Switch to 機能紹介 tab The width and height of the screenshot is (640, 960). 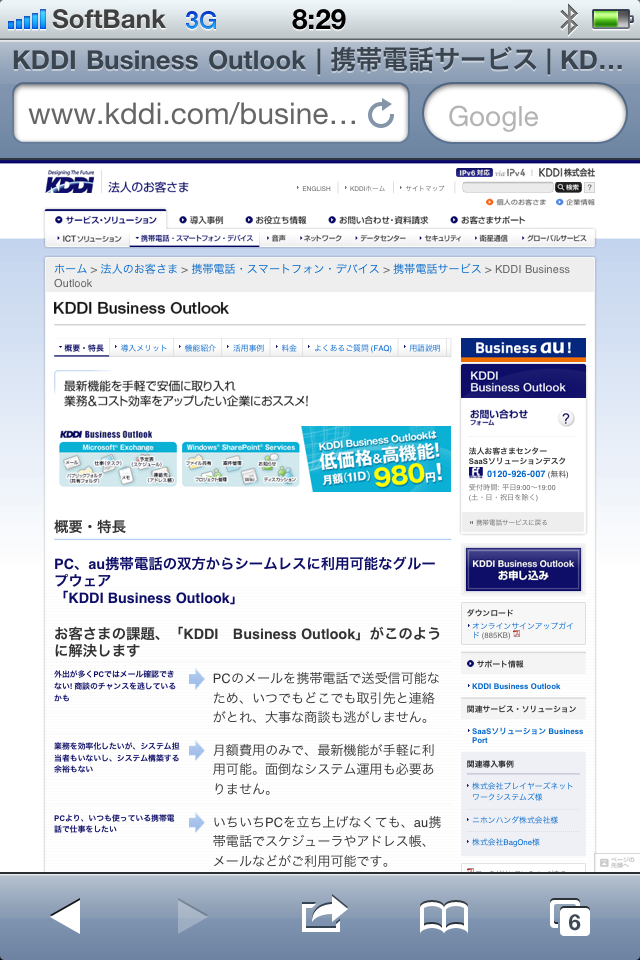tap(197, 348)
